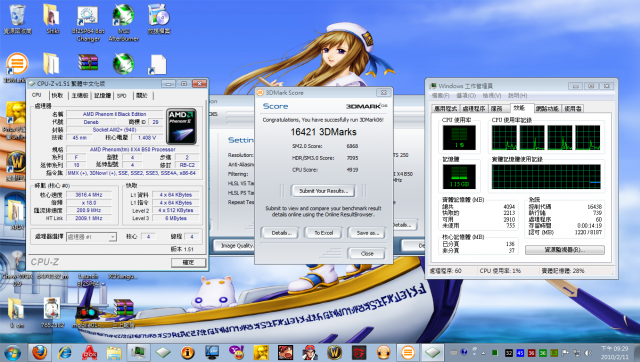The height and width of the screenshot is (362, 640).
Task: Click the volume speaker tray icon
Action: [x=588, y=353]
